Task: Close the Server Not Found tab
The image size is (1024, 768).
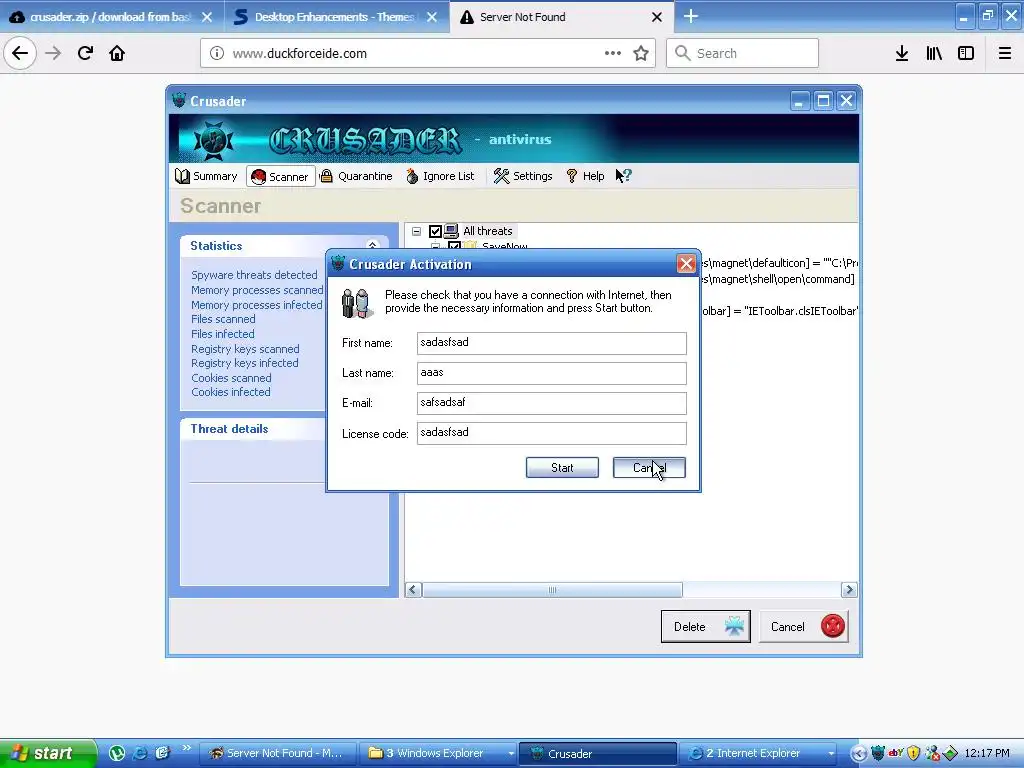Action: [x=657, y=17]
